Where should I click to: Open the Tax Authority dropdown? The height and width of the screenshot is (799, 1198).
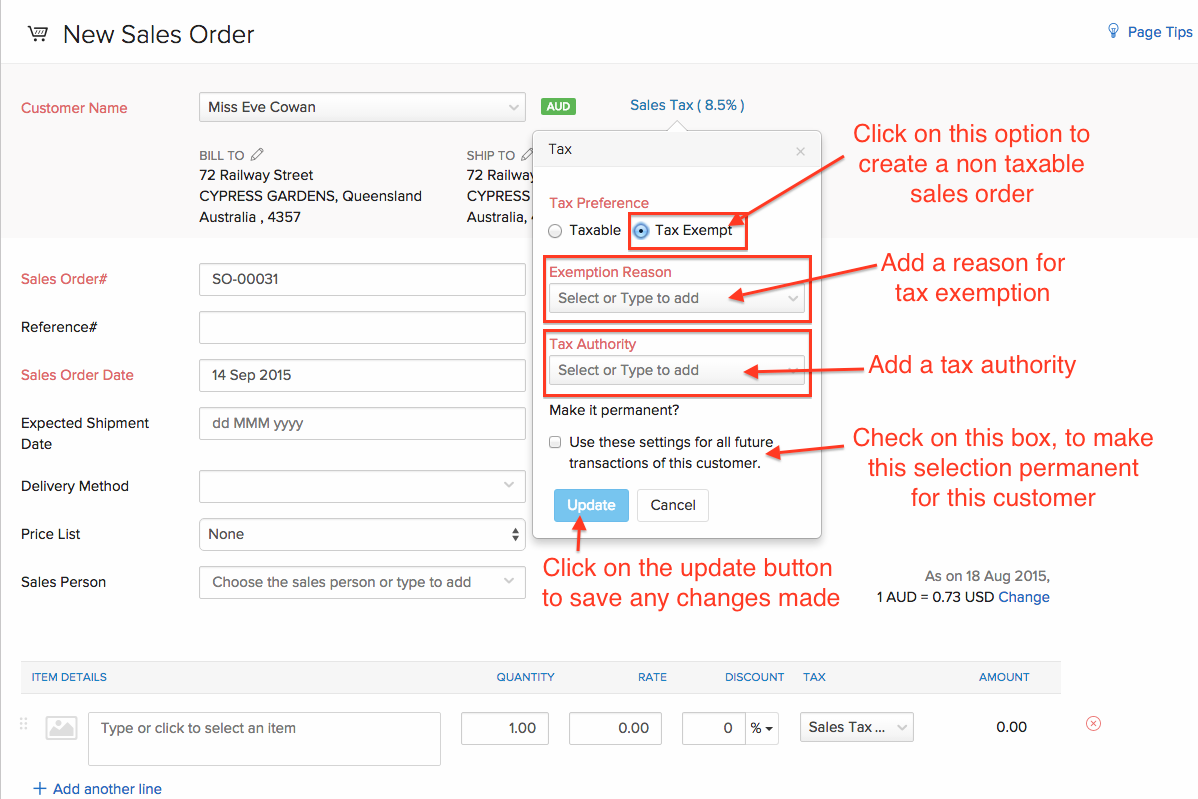[677, 370]
